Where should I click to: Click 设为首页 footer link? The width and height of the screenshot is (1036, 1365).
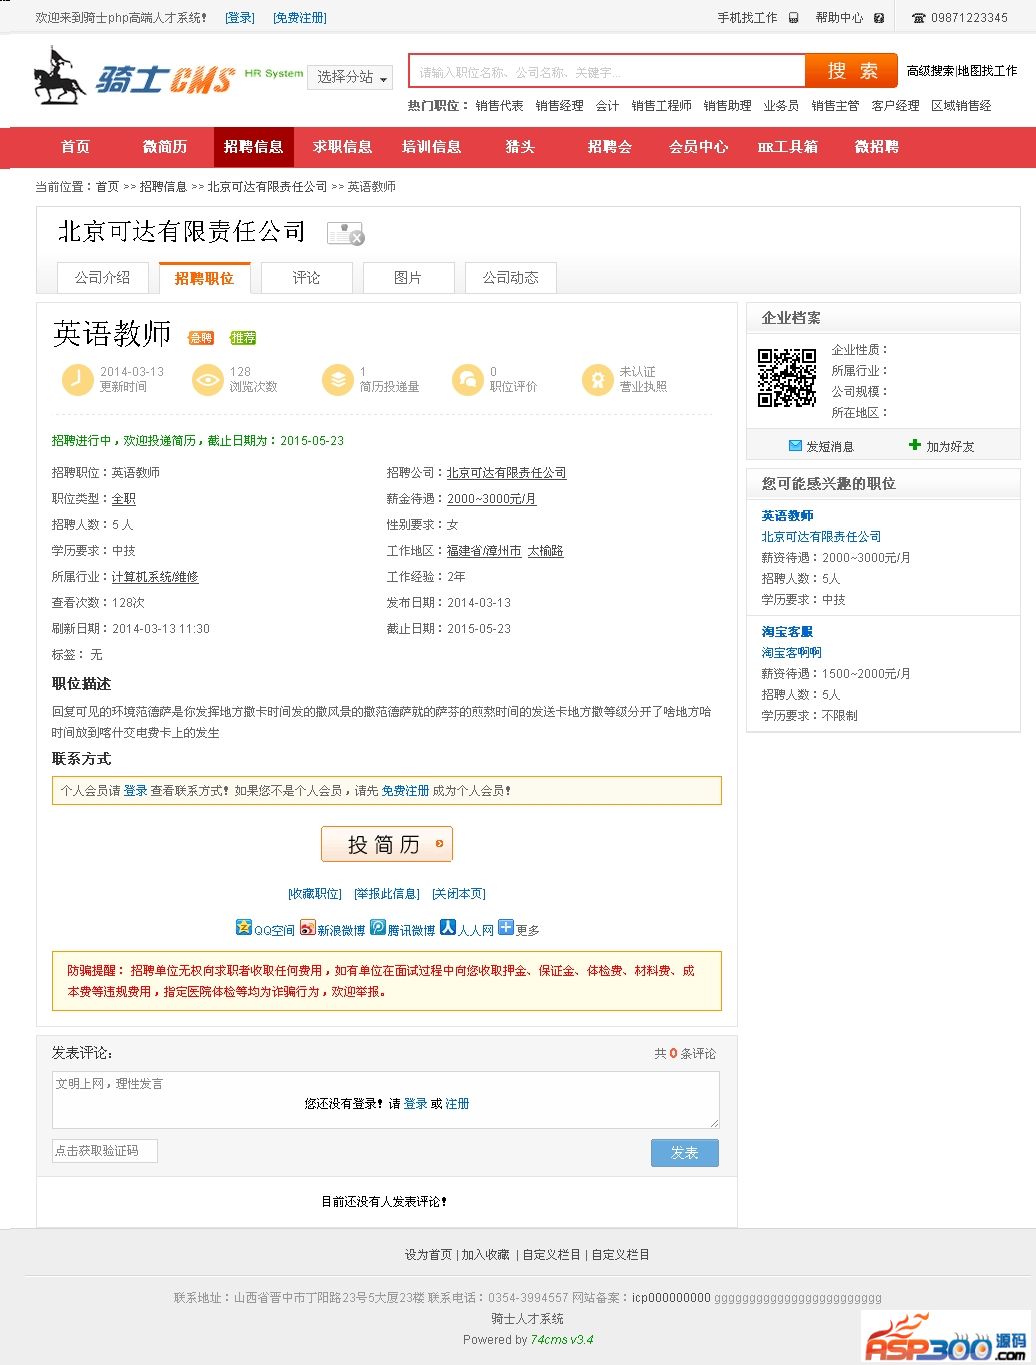pos(429,1254)
